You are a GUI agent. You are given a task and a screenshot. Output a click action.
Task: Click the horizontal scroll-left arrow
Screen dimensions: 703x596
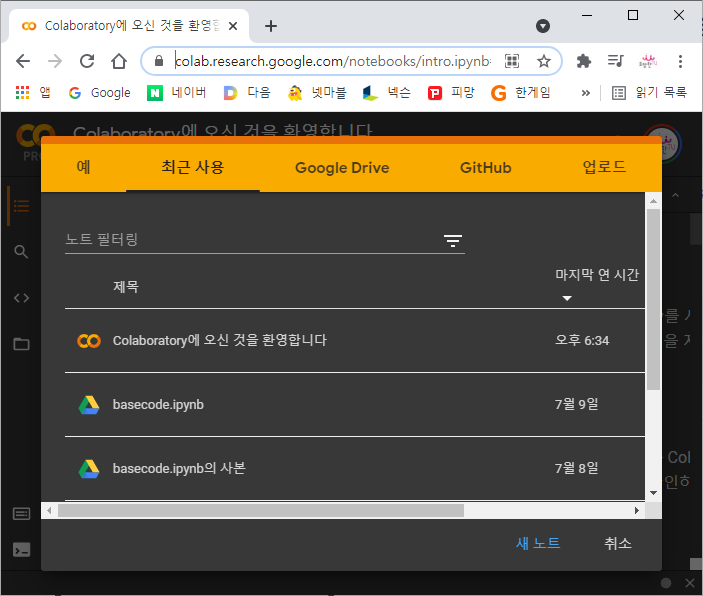pyautogui.click(x=49, y=510)
